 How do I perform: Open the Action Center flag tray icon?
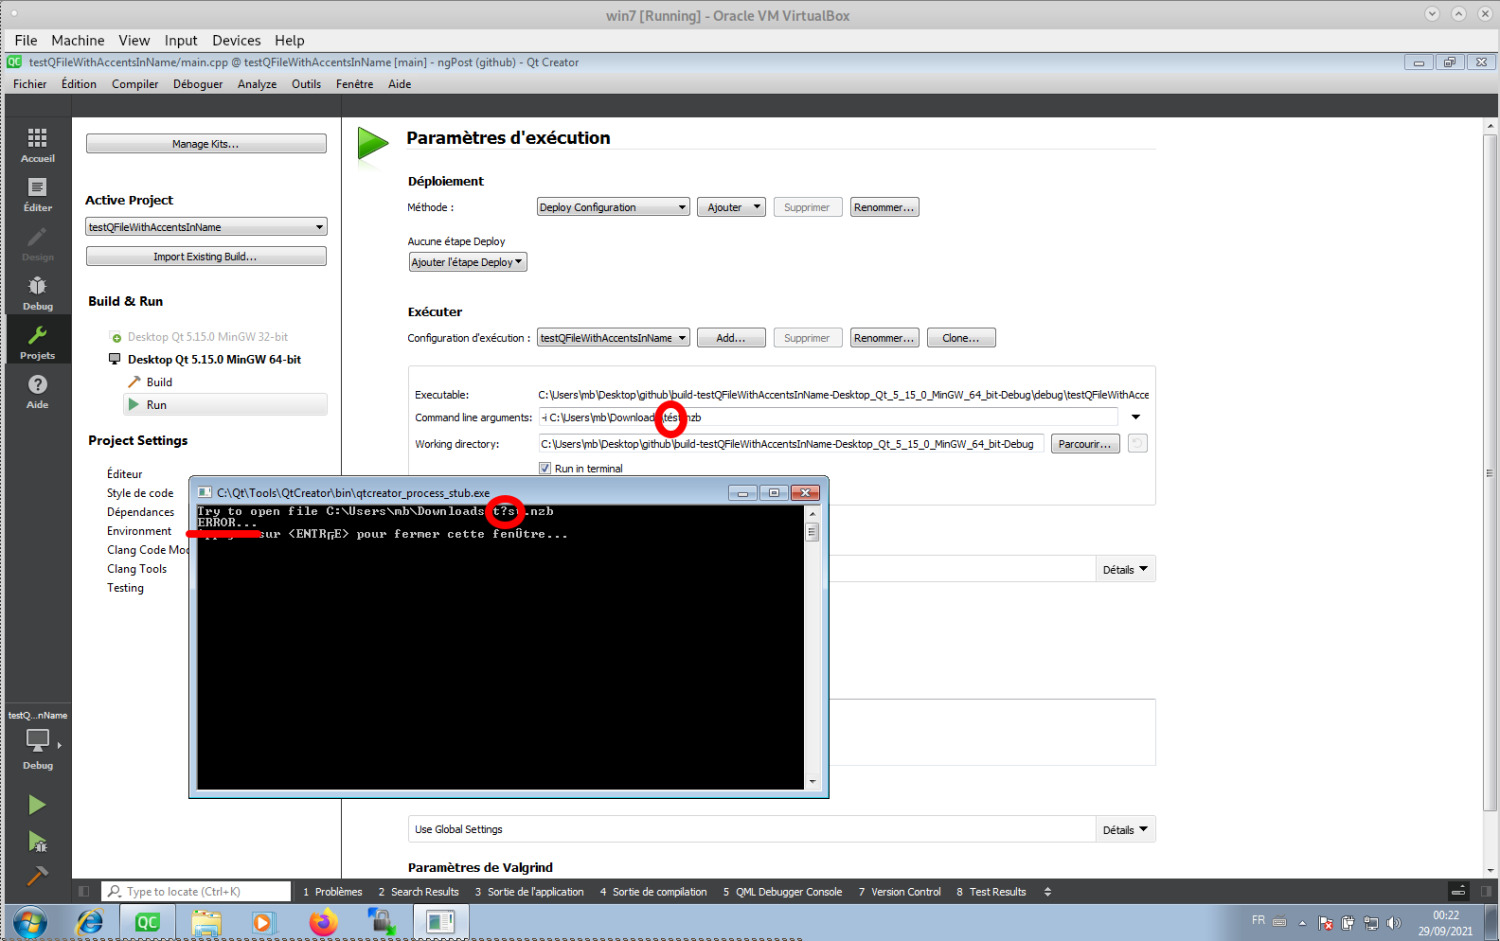1325,923
